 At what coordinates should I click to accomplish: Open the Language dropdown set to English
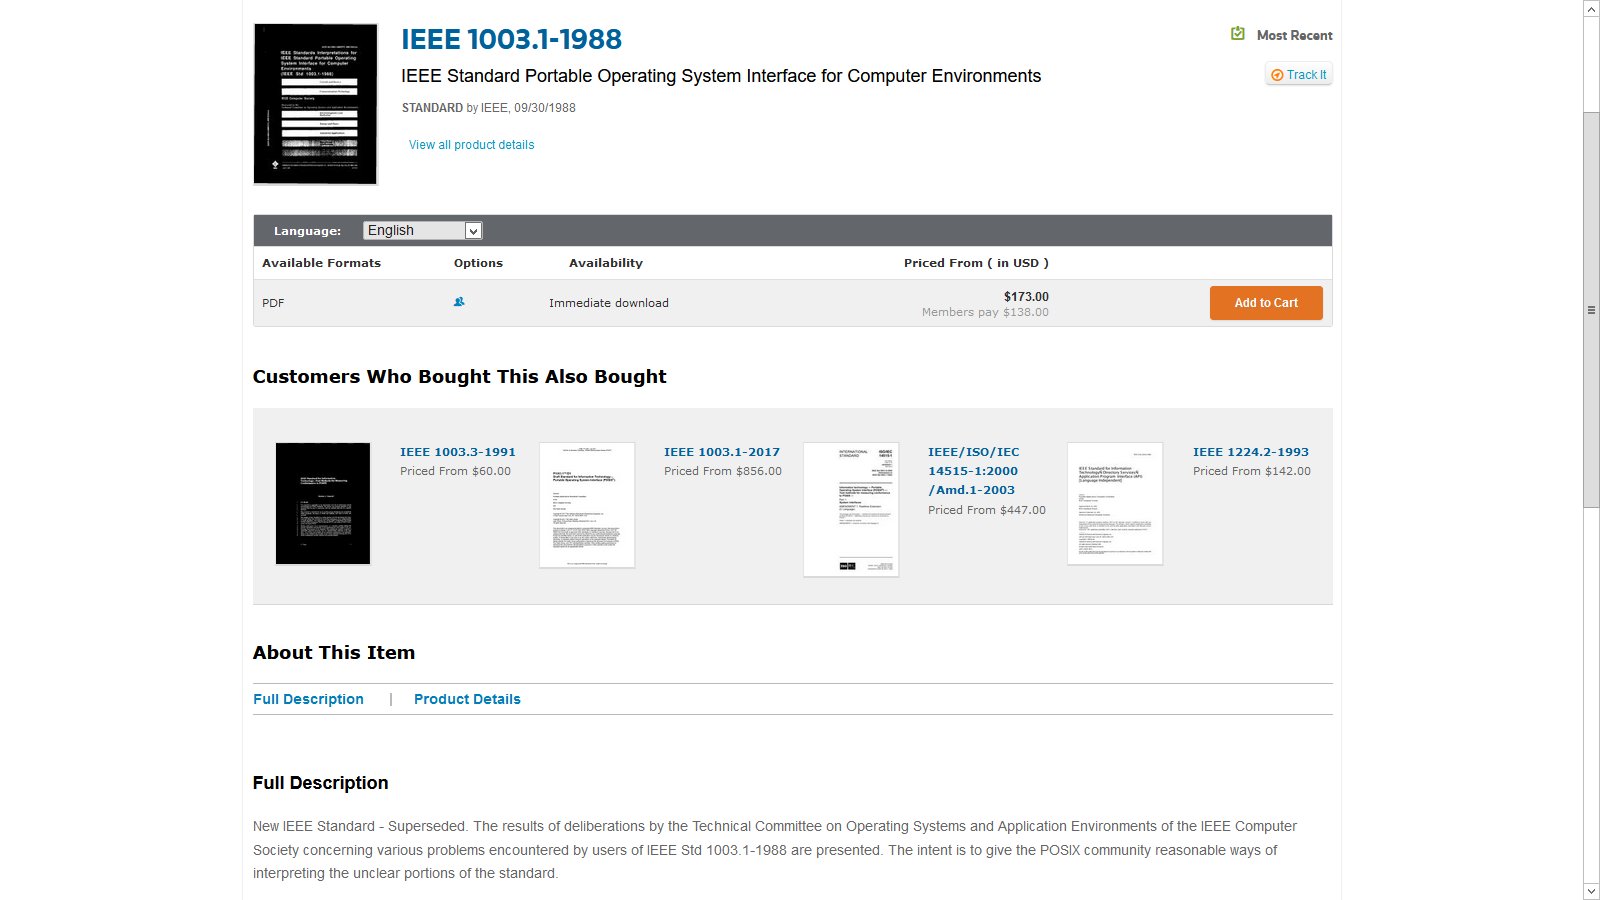pos(422,231)
